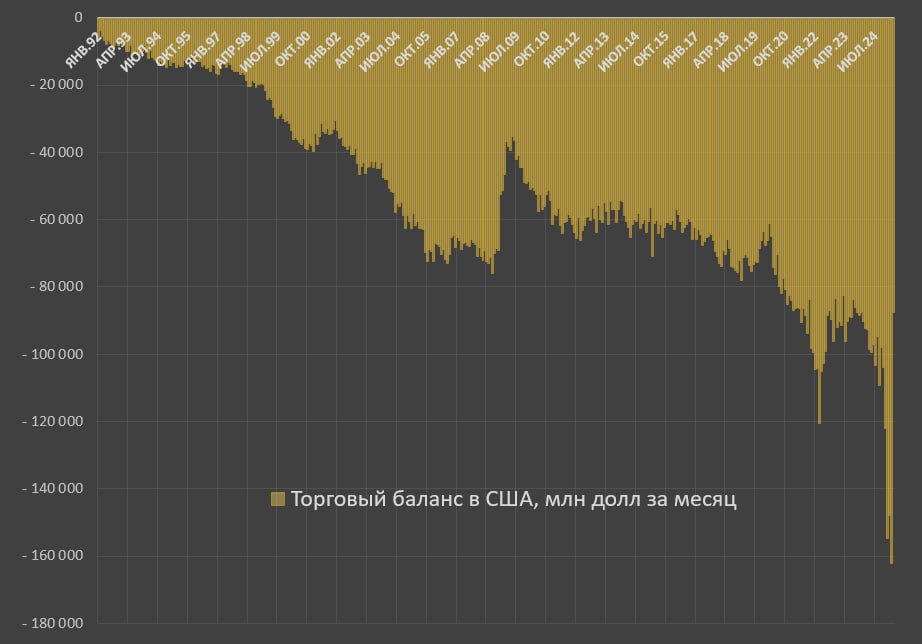Select the -60 000 y-axis label
Viewport: 922px width, 644px height.
(x=56, y=220)
